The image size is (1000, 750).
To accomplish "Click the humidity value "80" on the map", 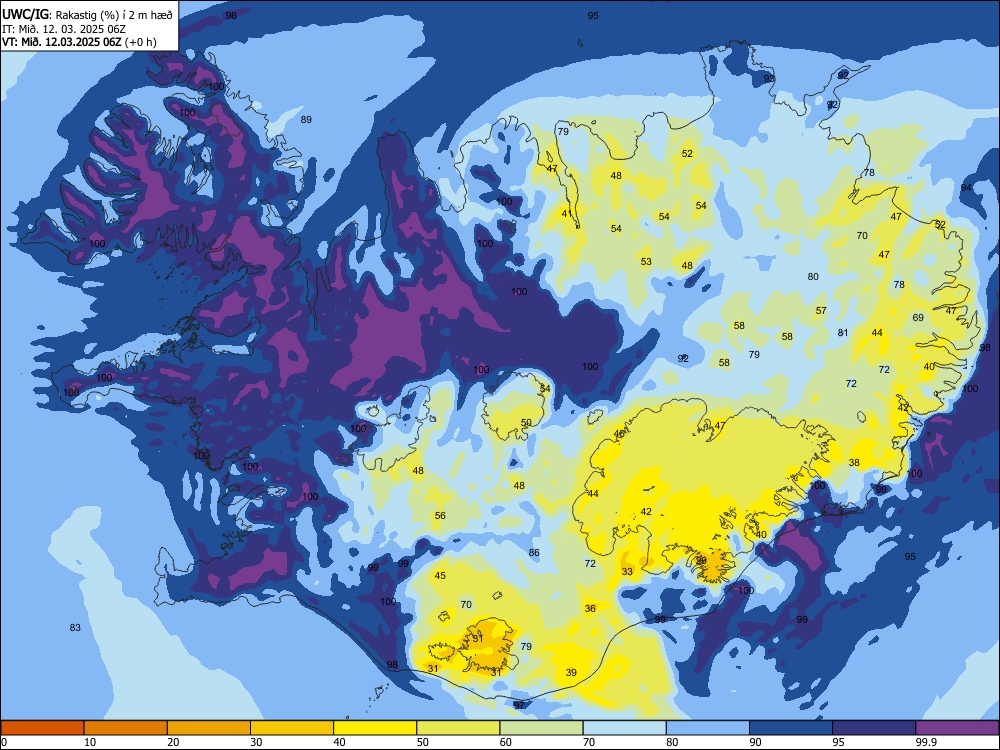I will coord(813,277).
